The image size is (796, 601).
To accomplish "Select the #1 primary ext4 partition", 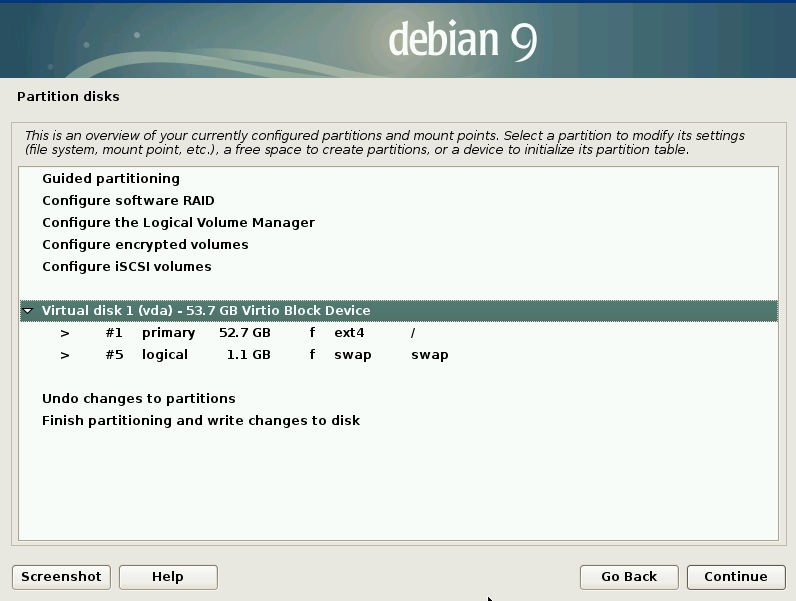I will (x=250, y=333).
